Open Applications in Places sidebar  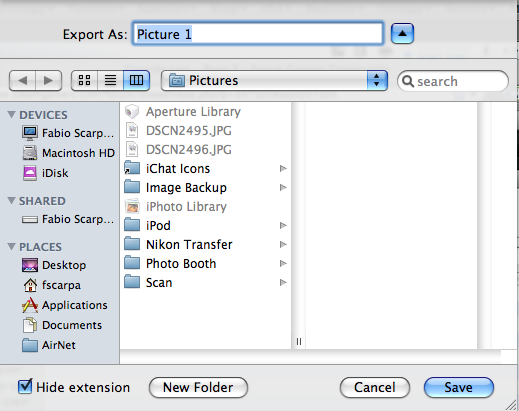coord(65,305)
